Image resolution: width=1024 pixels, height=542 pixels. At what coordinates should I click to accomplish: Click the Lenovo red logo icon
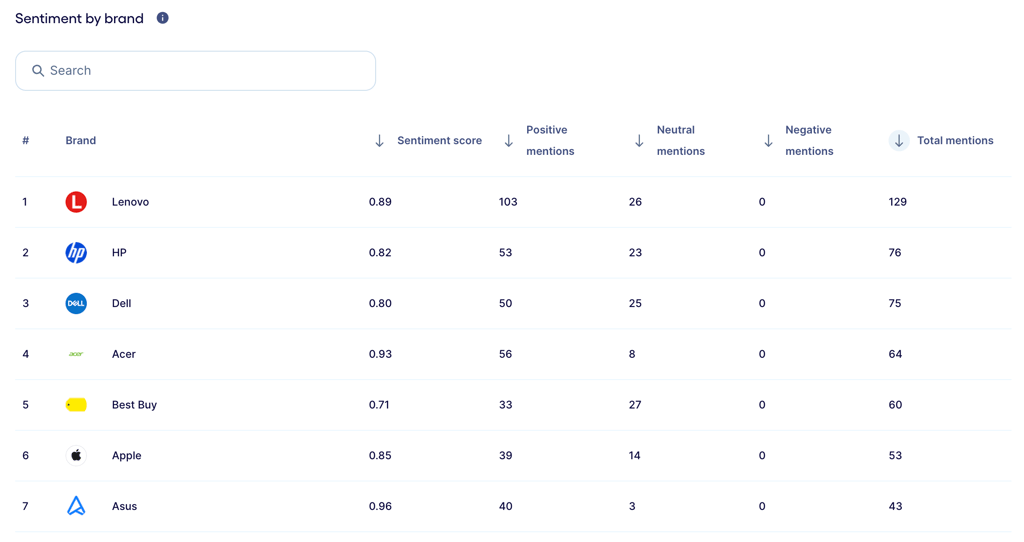[76, 202]
